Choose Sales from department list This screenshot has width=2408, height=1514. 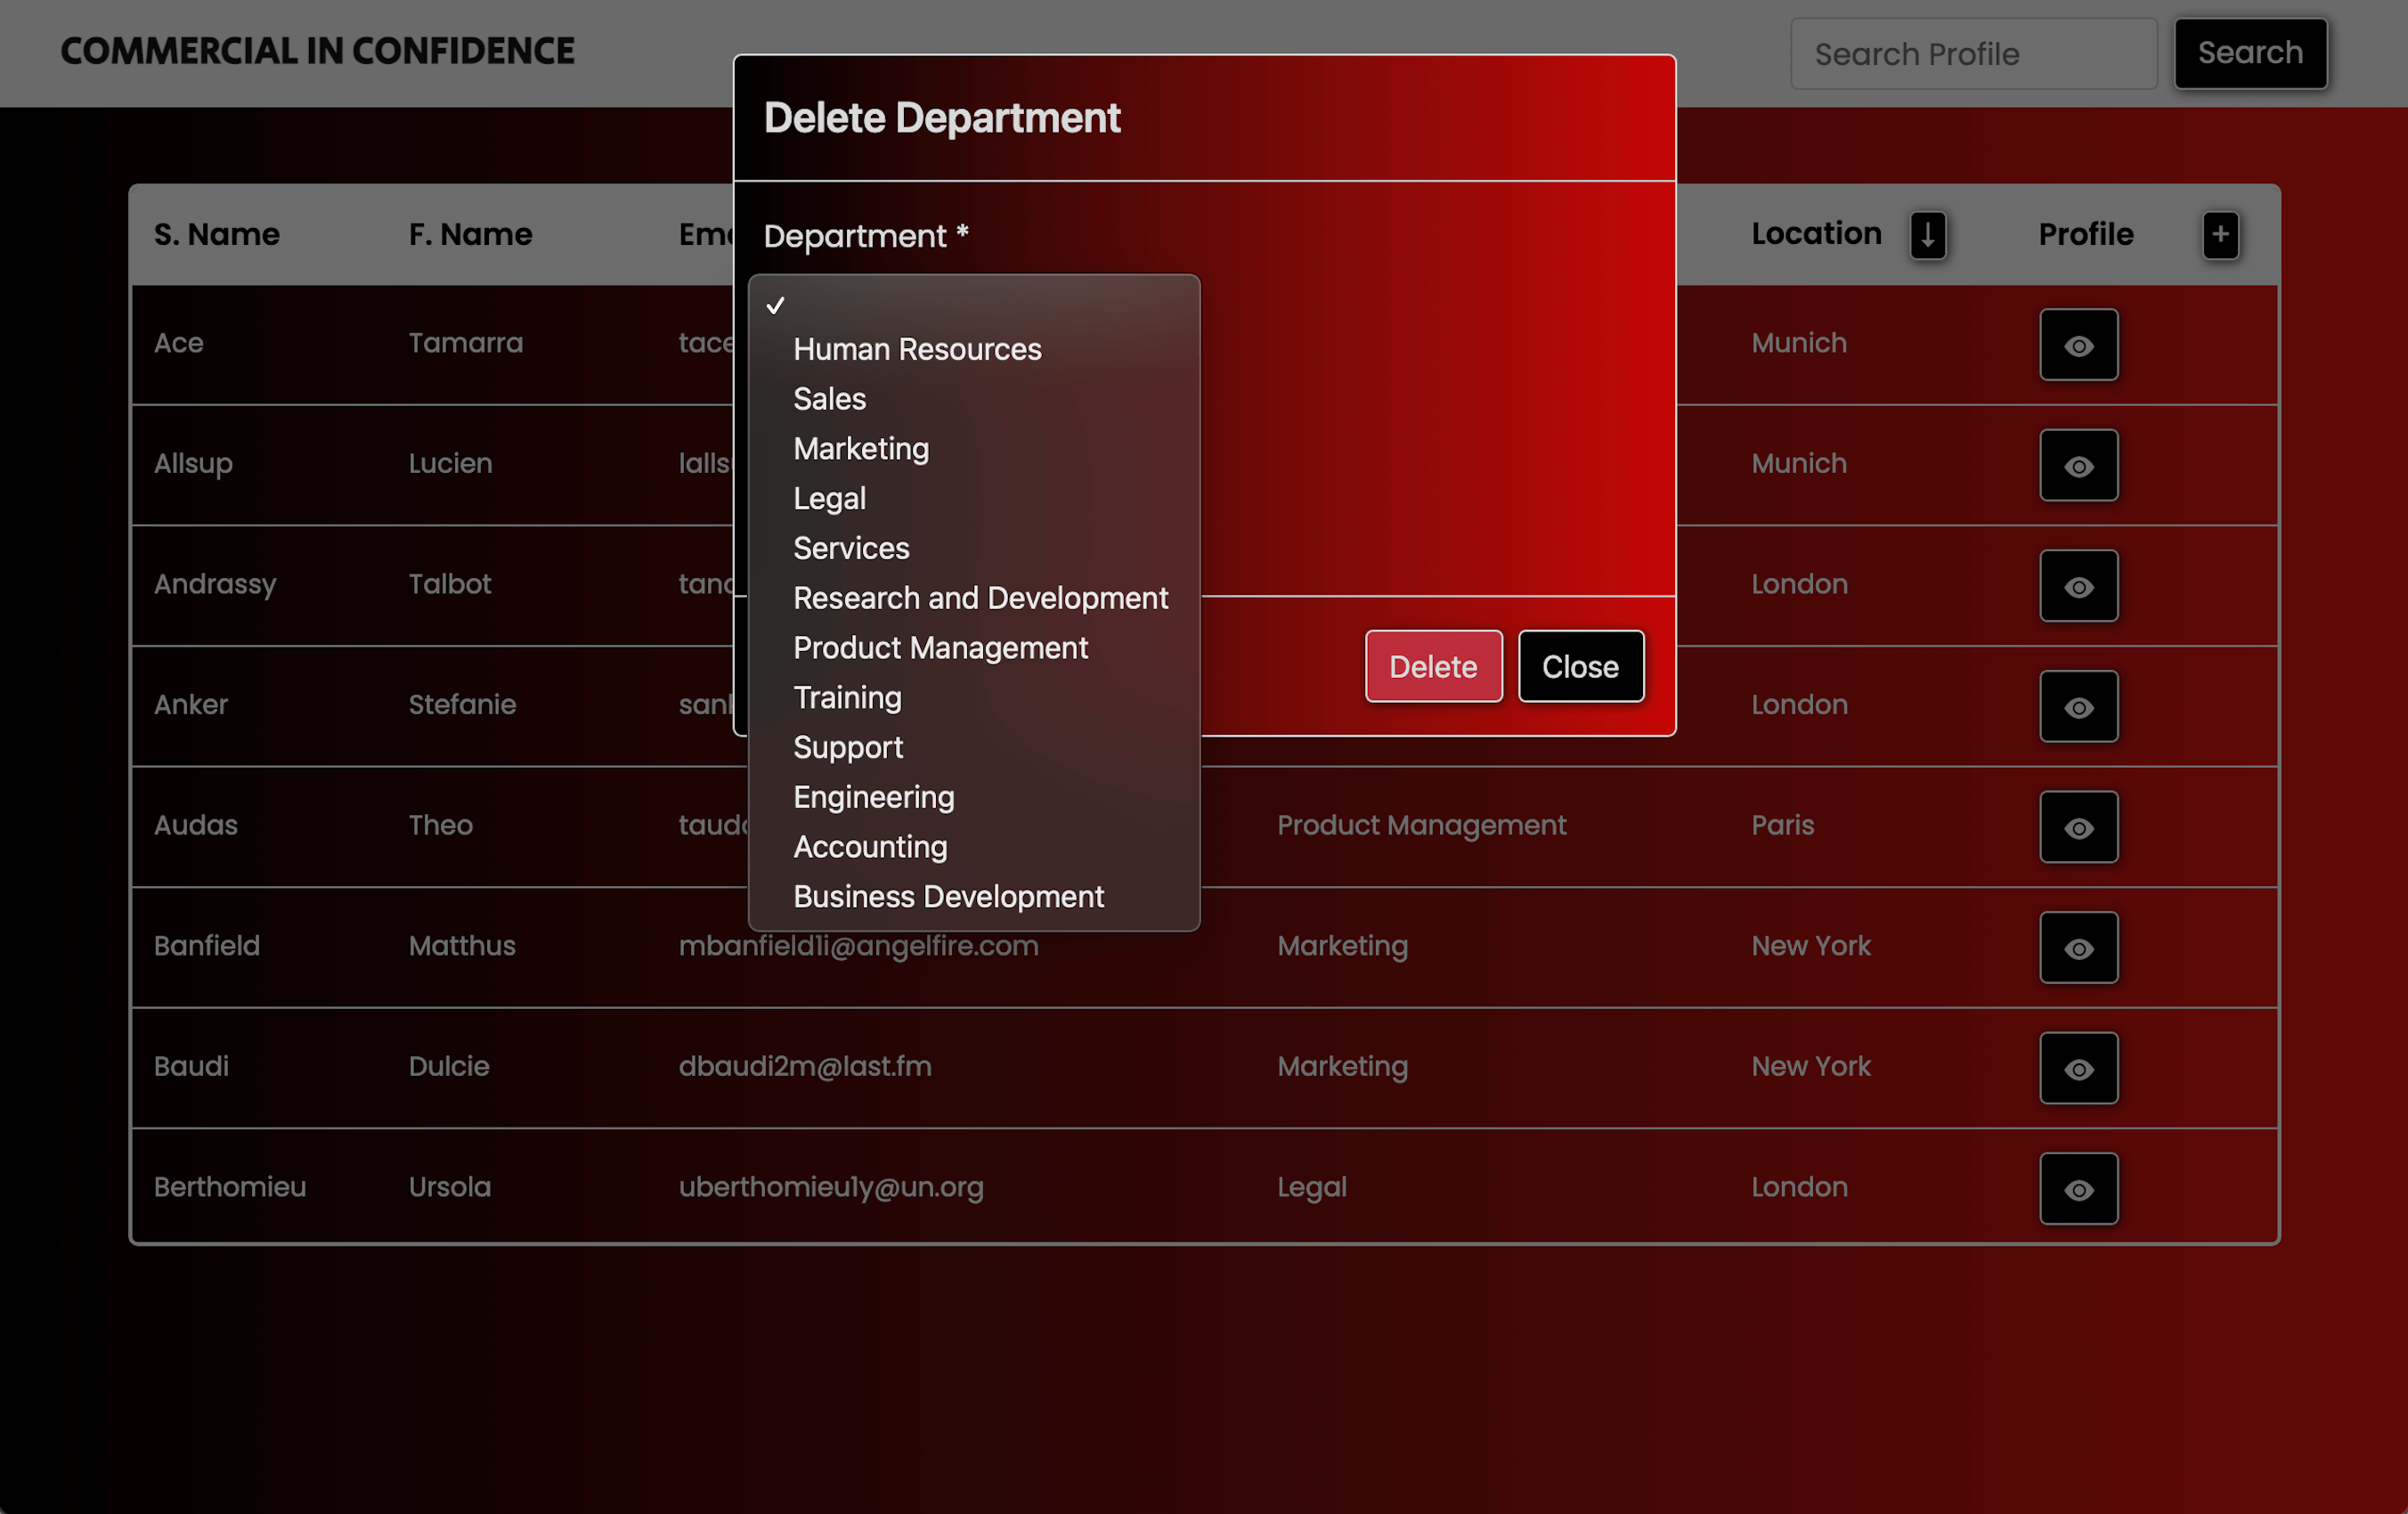pyautogui.click(x=974, y=399)
